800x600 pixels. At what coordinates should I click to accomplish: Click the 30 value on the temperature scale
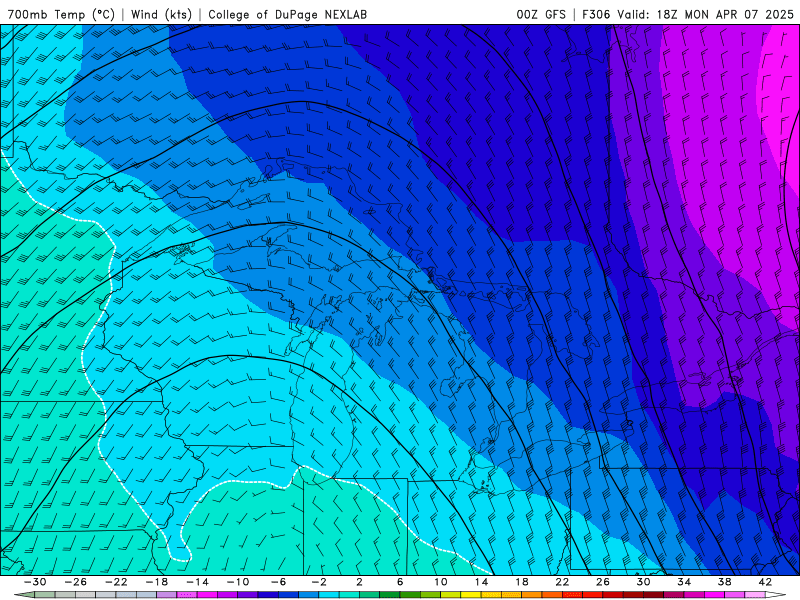[x=643, y=582]
